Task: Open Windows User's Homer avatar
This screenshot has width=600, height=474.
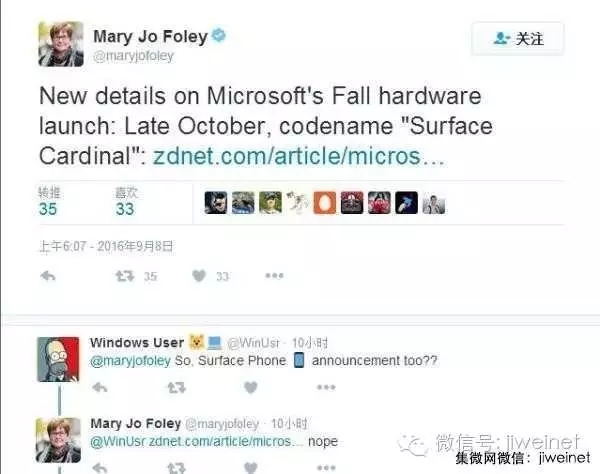Action: pos(58,359)
